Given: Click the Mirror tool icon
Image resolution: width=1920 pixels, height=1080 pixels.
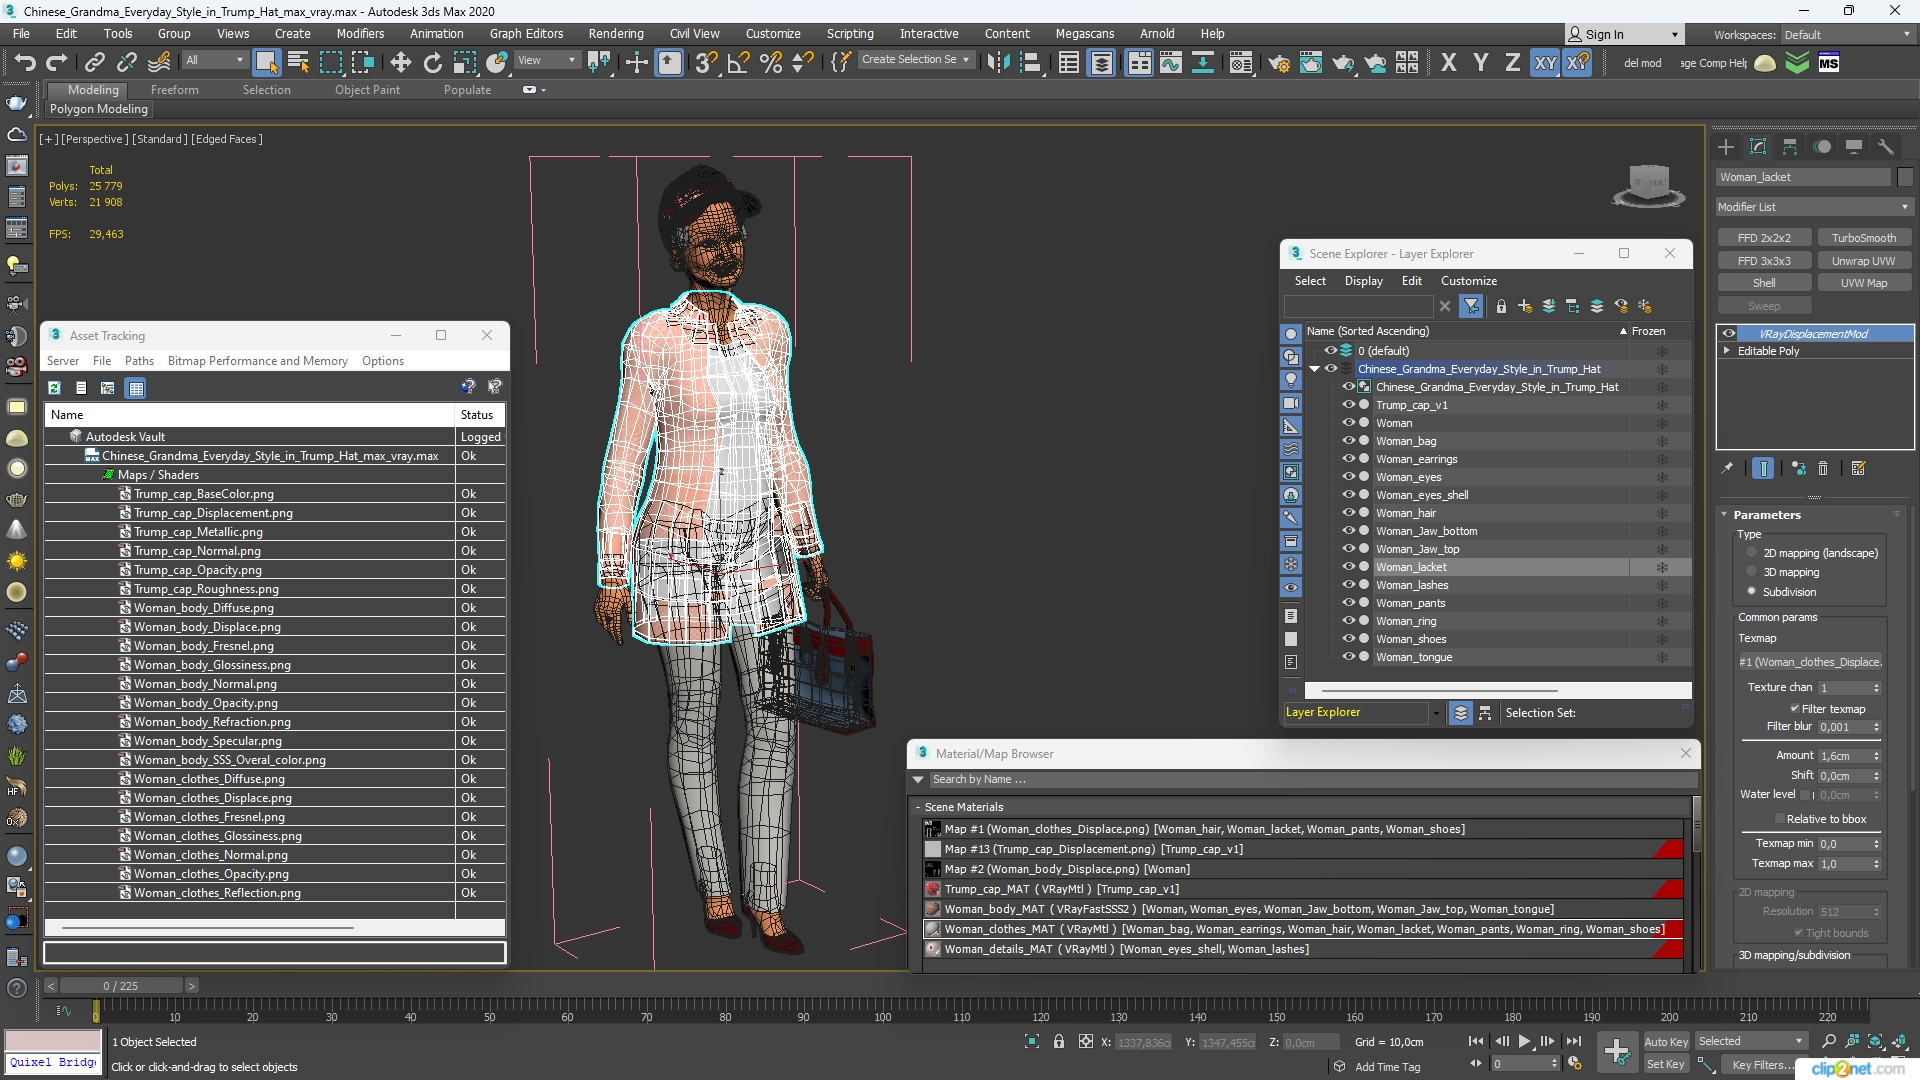Looking at the screenshot, I should (997, 63).
